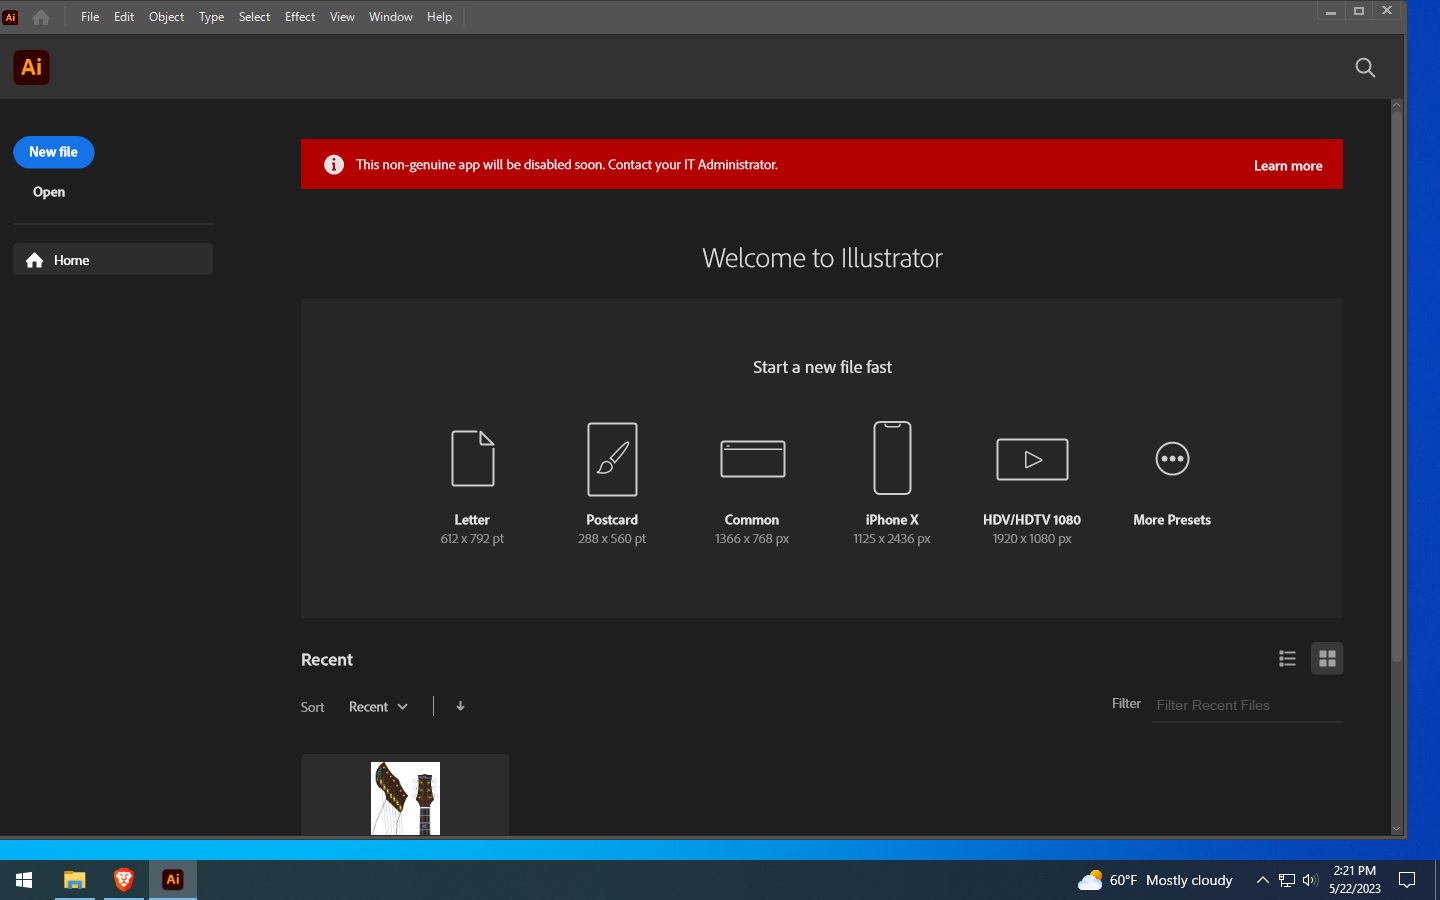This screenshot has width=1440, height=900.
Task: Open the File menu
Action: tap(90, 17)
